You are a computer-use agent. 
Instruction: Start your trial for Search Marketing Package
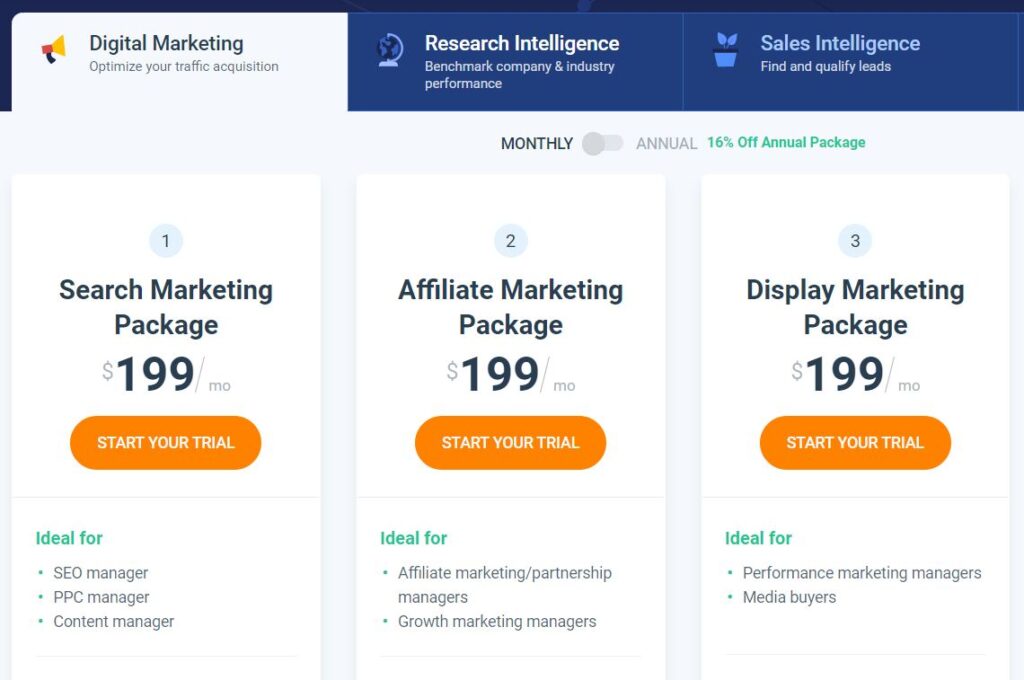tap(165, 442)
